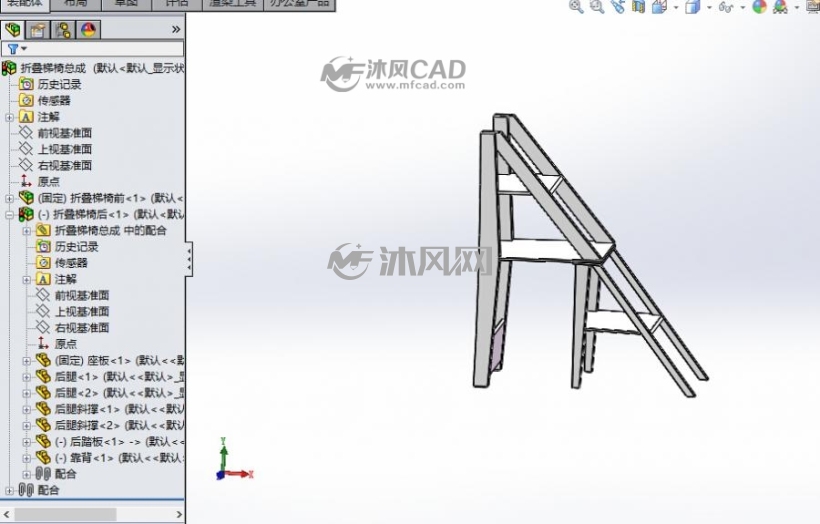Open the ConfigurationManager tab
This screenshot has width=820, height=524.
63,30
